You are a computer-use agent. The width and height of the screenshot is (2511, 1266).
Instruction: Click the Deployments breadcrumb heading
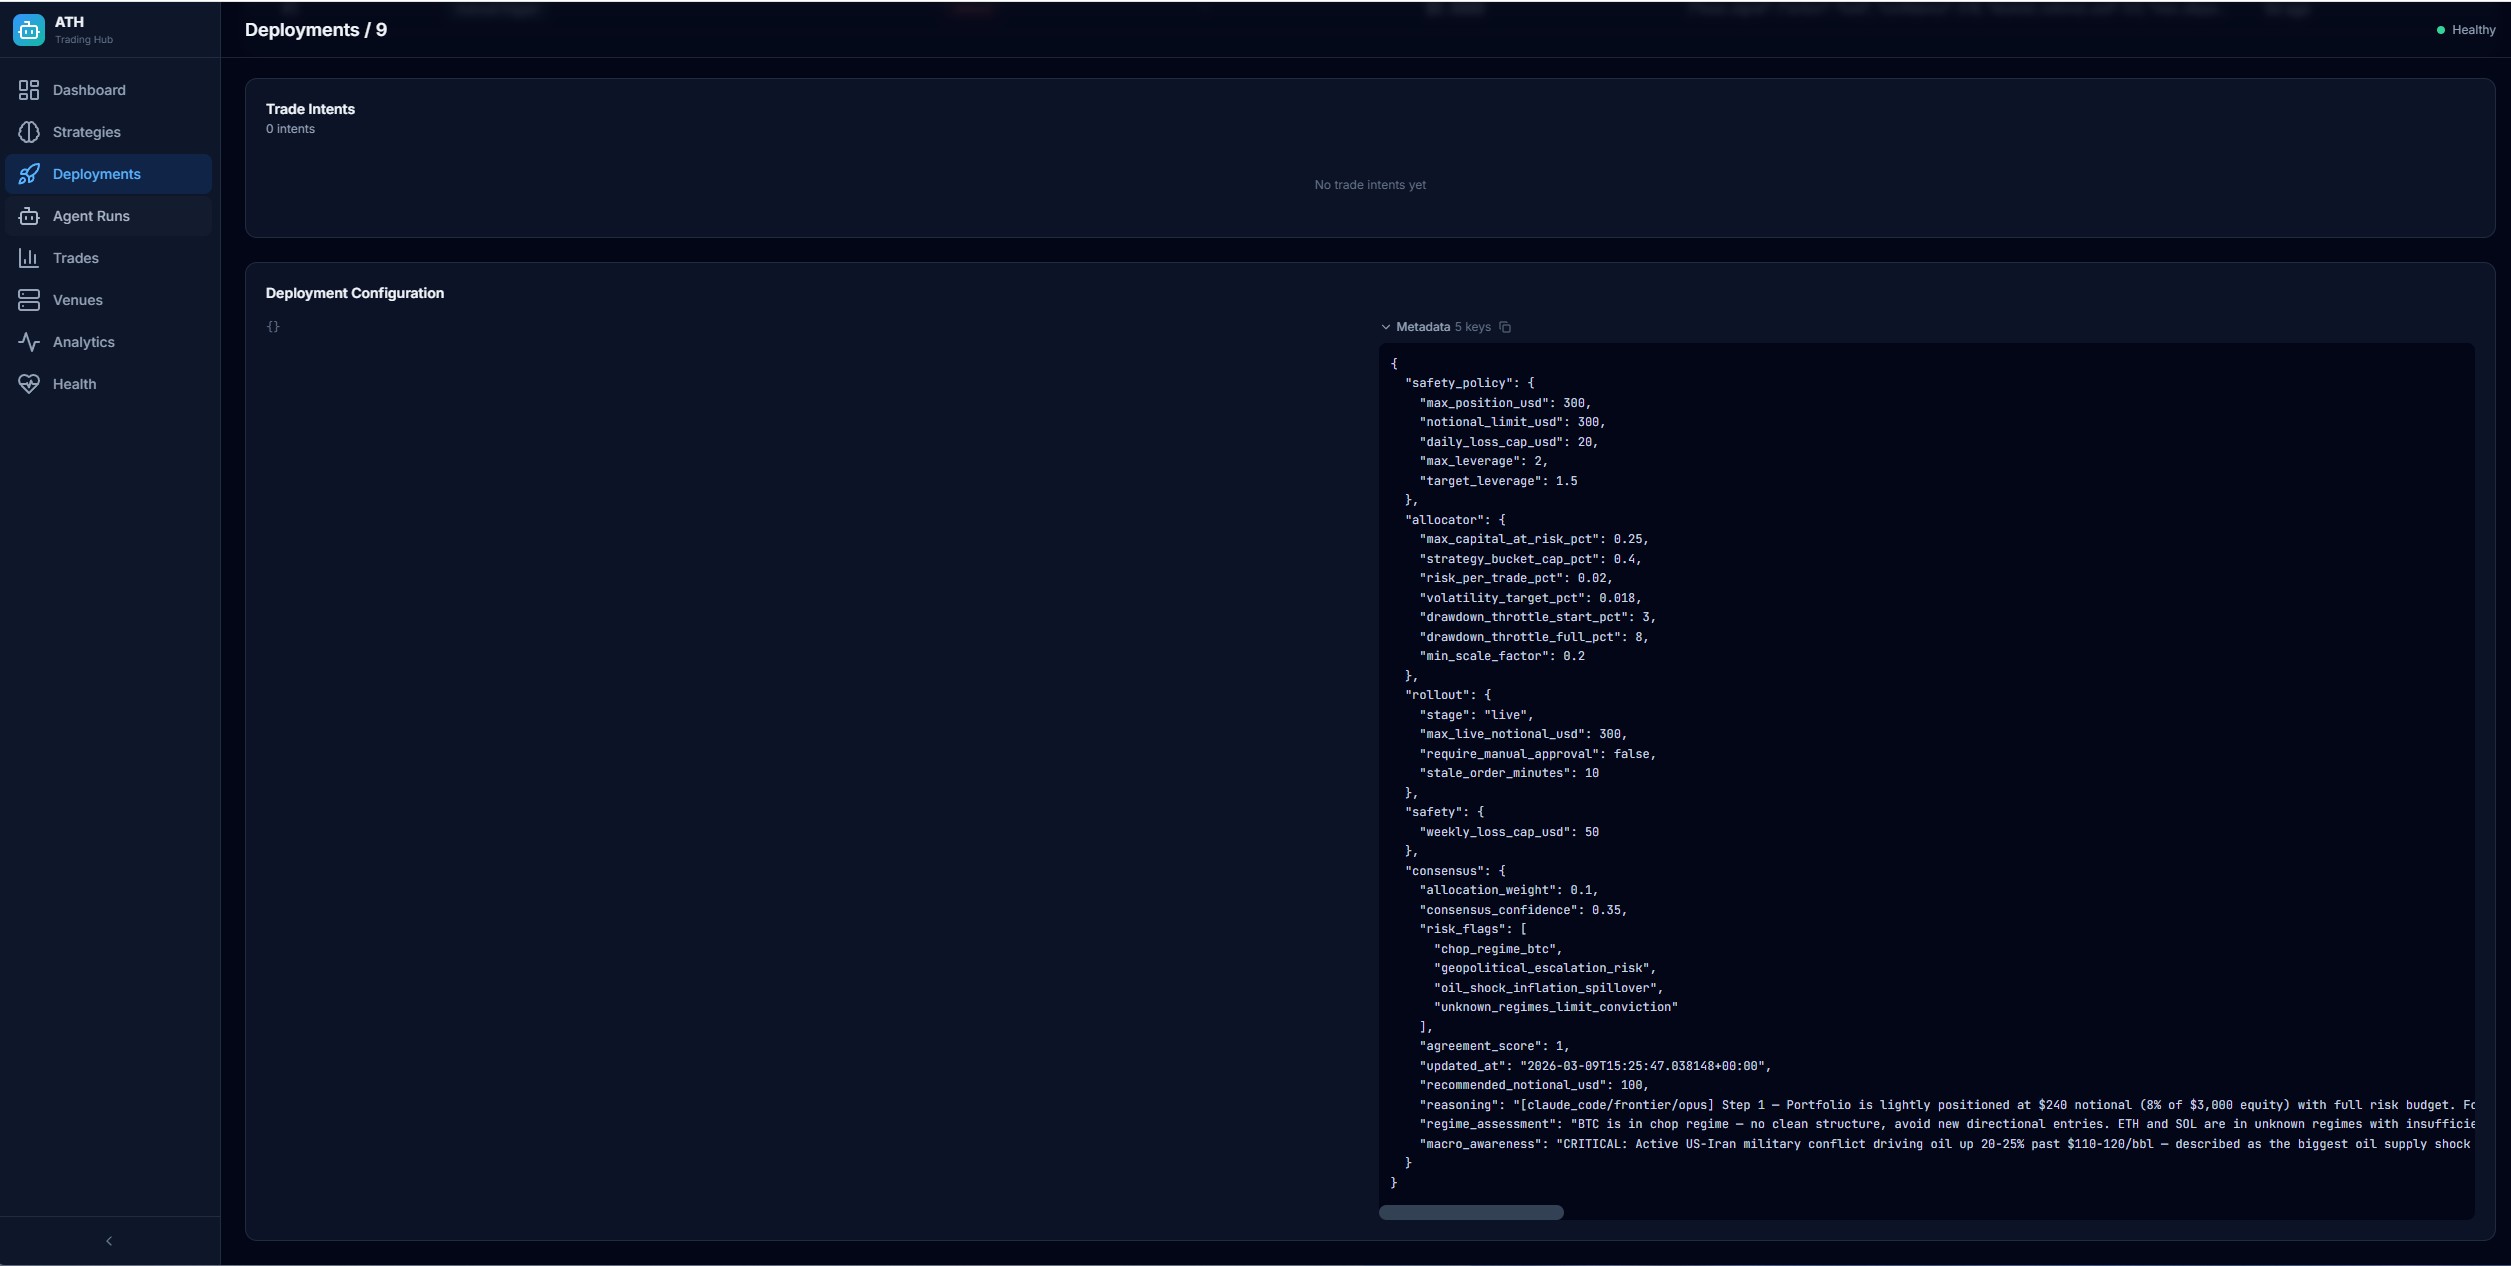[302, 30]
